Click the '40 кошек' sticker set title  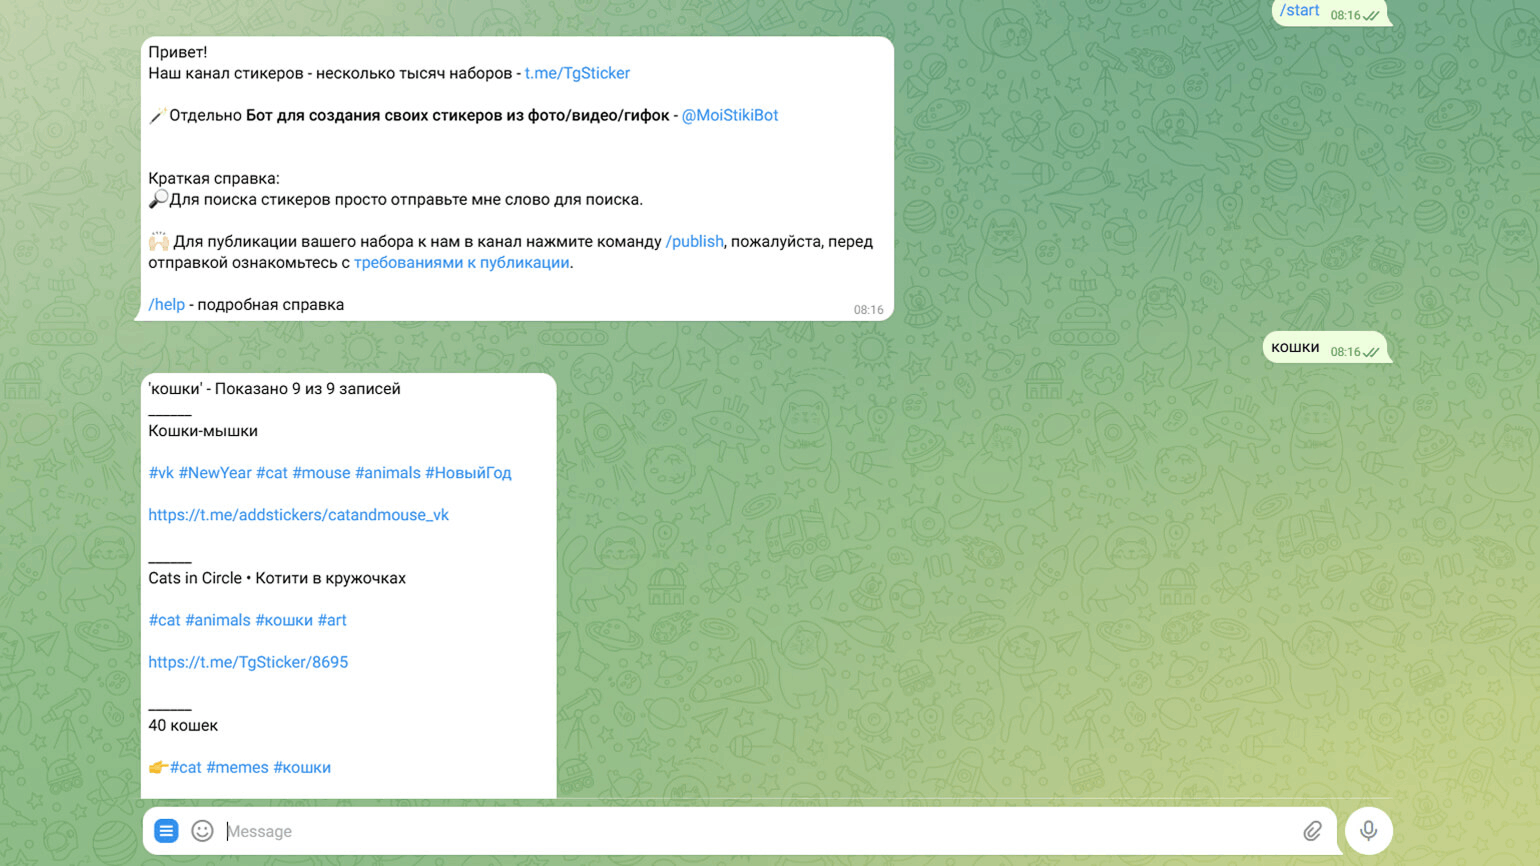pos(183,725)
